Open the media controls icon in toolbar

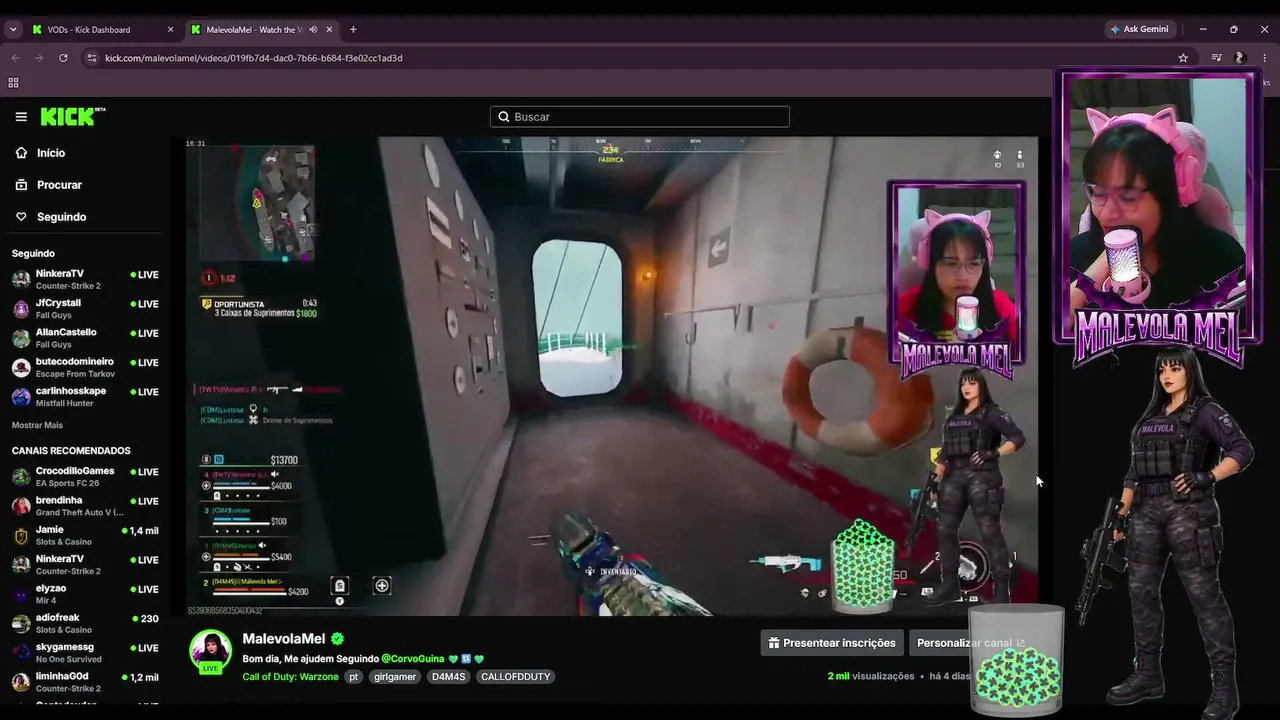pyautogui.click(x=1216, y=58)
